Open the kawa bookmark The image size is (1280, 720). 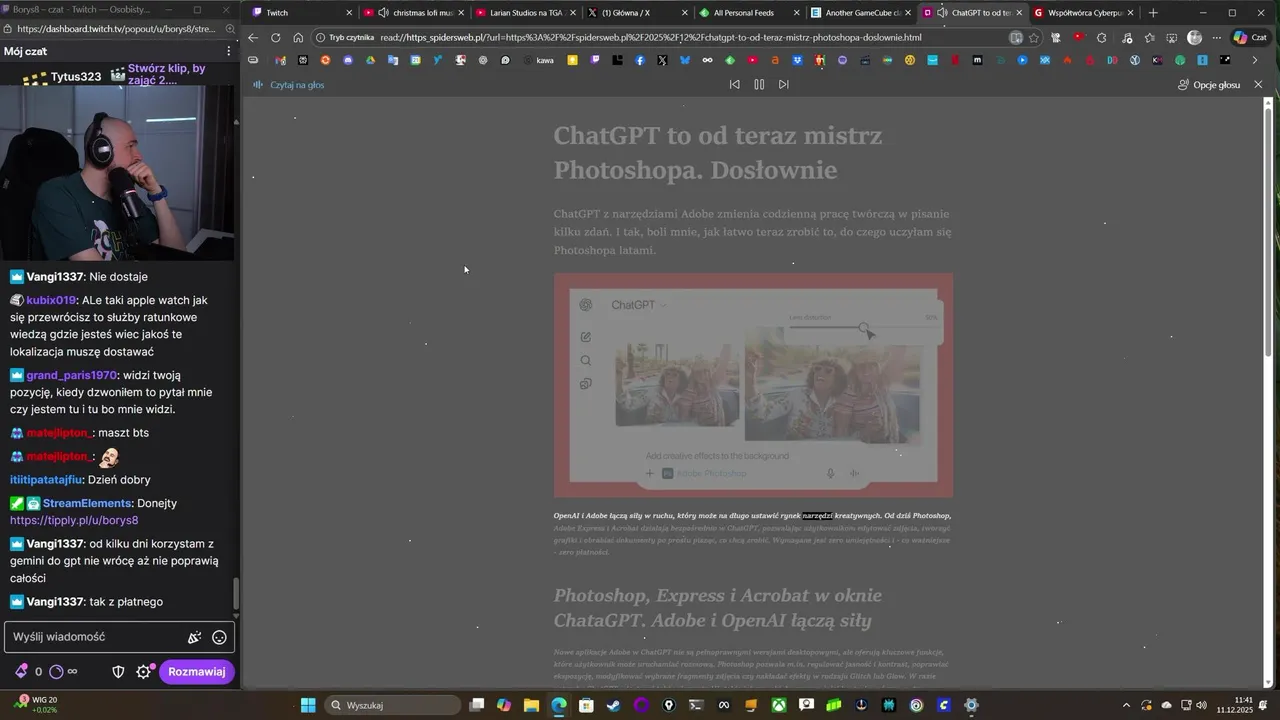(539, 60)
